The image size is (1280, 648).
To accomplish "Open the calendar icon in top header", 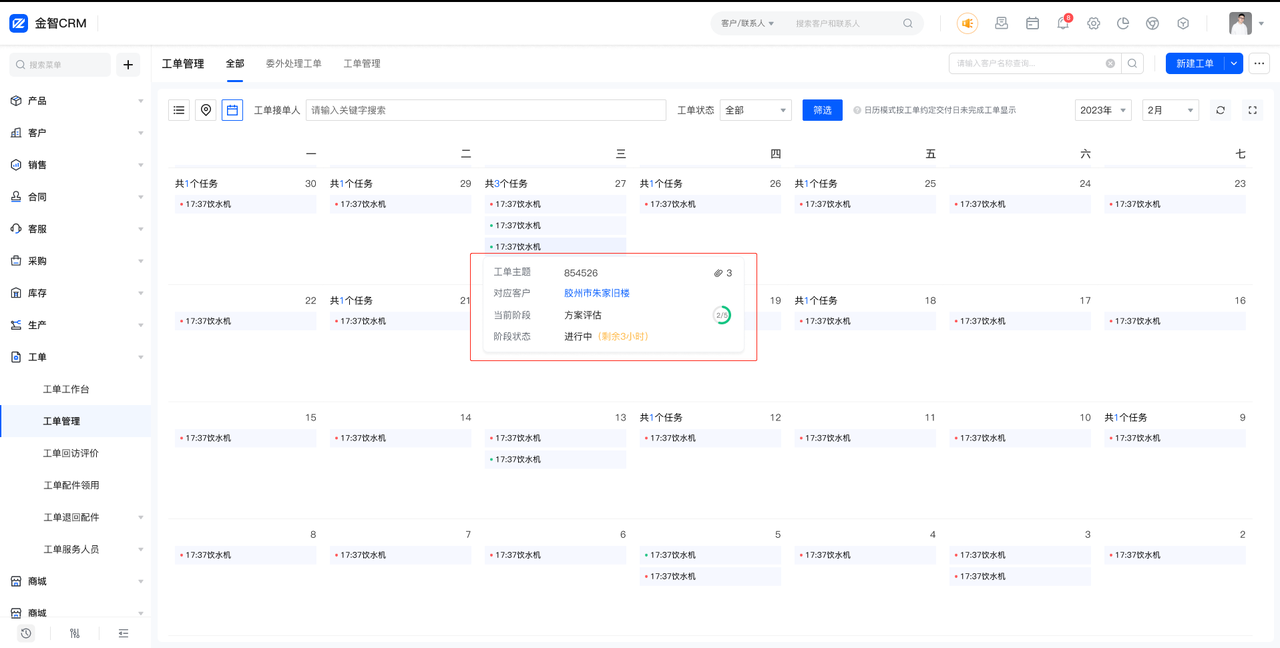I will 1032,23.
